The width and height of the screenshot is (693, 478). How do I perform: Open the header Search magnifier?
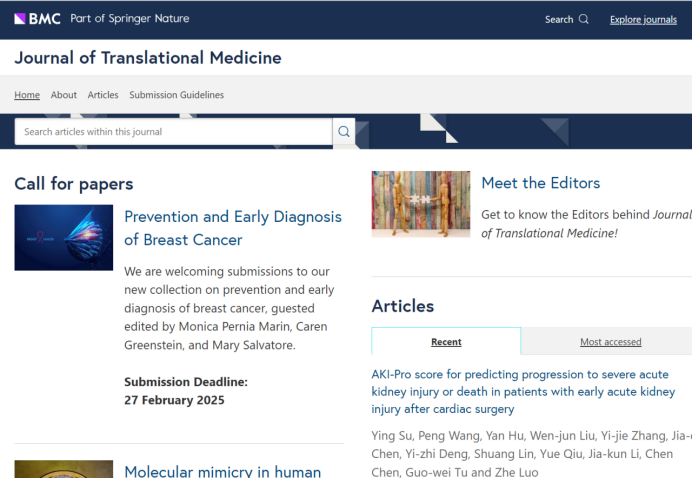584,19
